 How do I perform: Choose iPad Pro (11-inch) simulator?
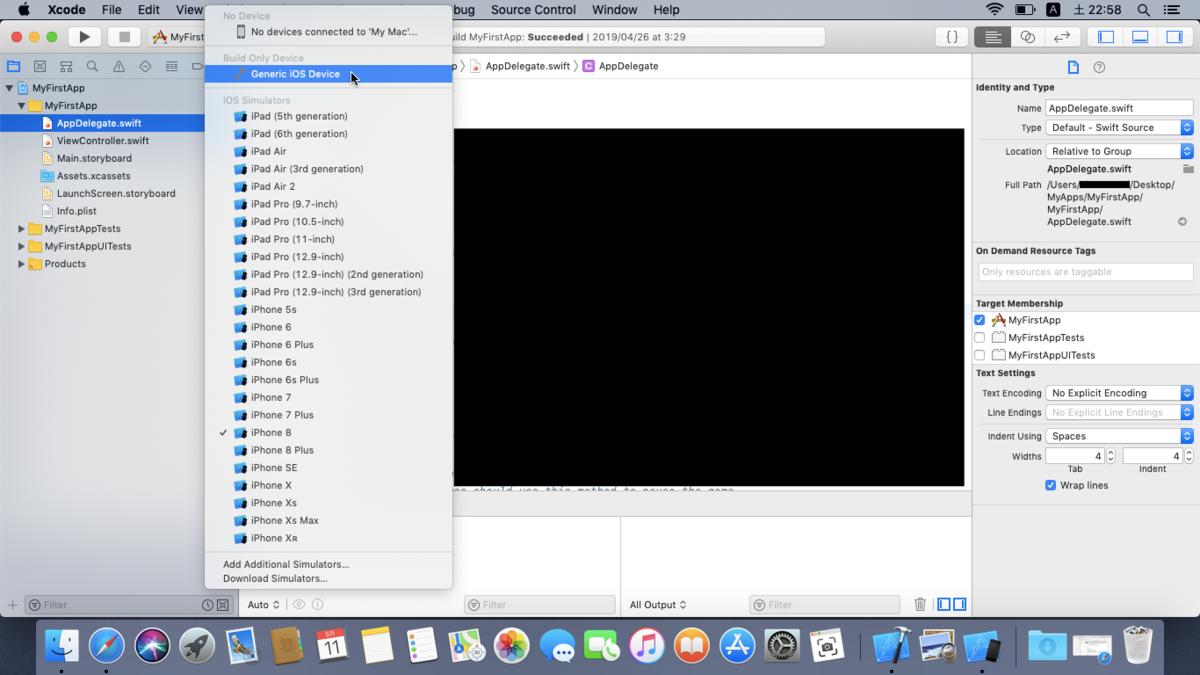[328, 239]
